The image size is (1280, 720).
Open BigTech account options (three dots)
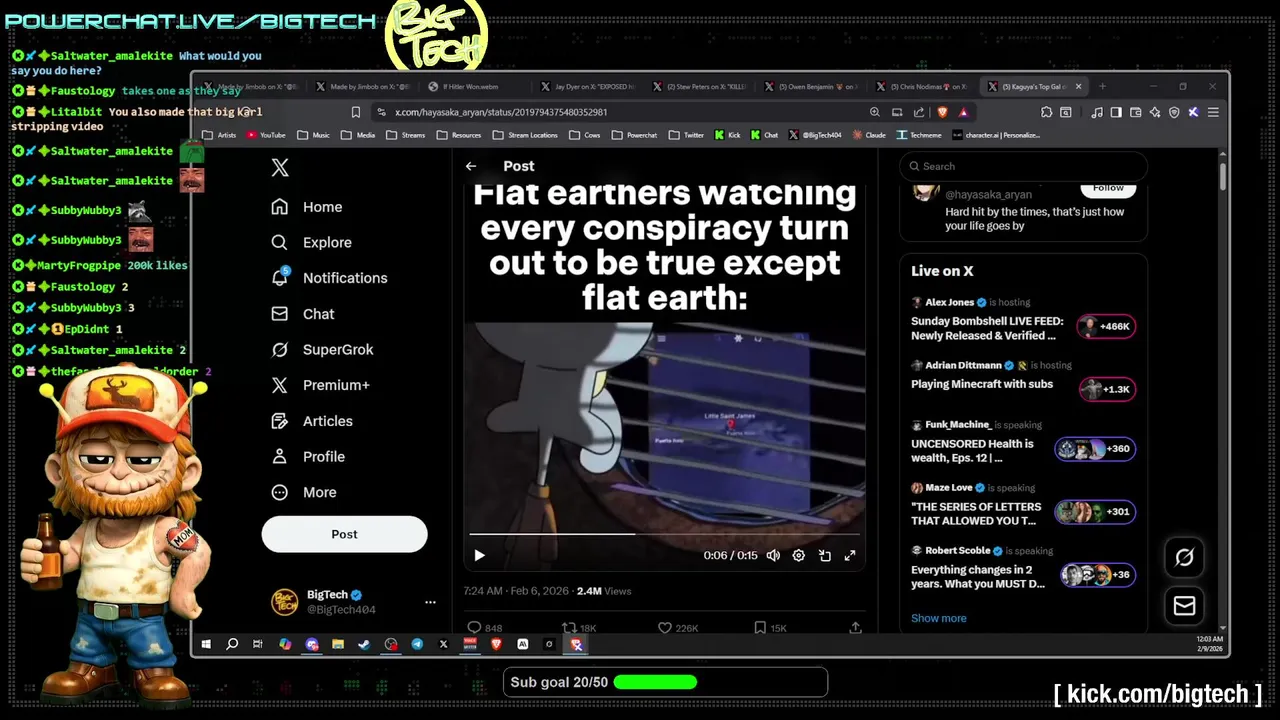click(430, 602)
